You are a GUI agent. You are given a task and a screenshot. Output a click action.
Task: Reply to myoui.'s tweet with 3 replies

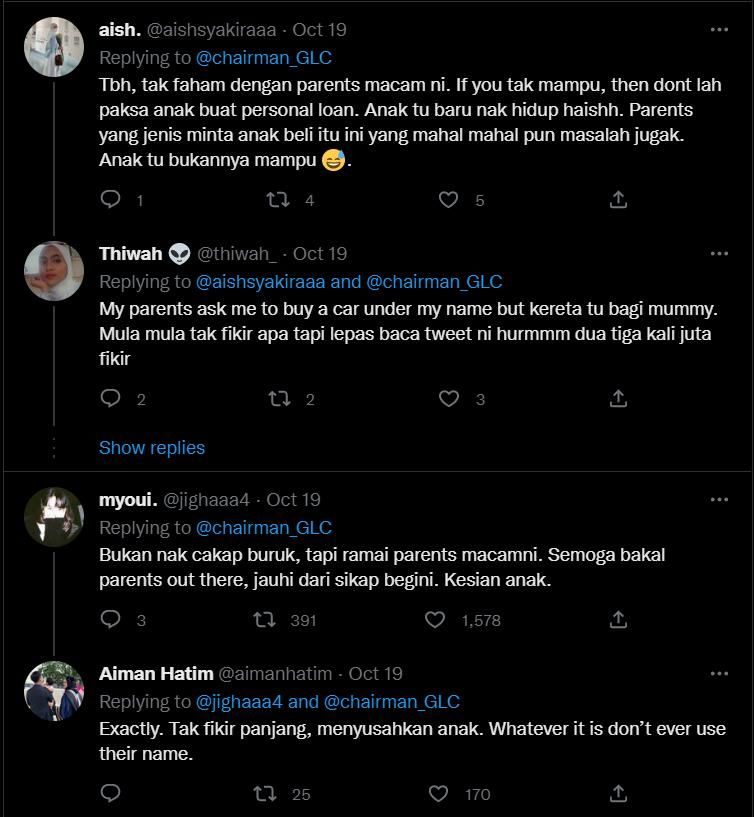coord(110,620)
